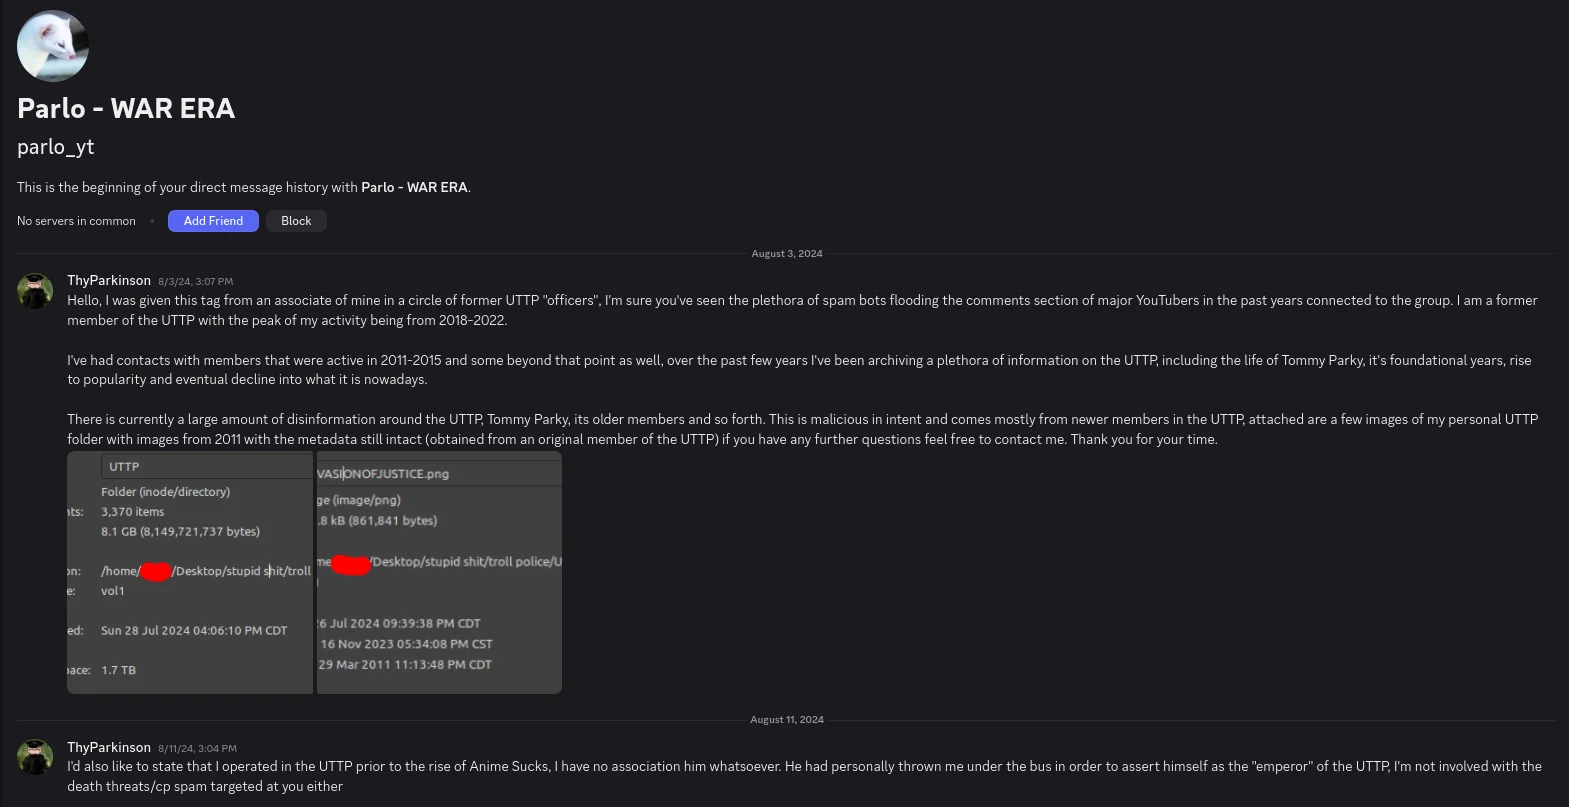
Task: Click the 8/3/24, 3:07 PM timestamp
Action: [x=196, y=282]
